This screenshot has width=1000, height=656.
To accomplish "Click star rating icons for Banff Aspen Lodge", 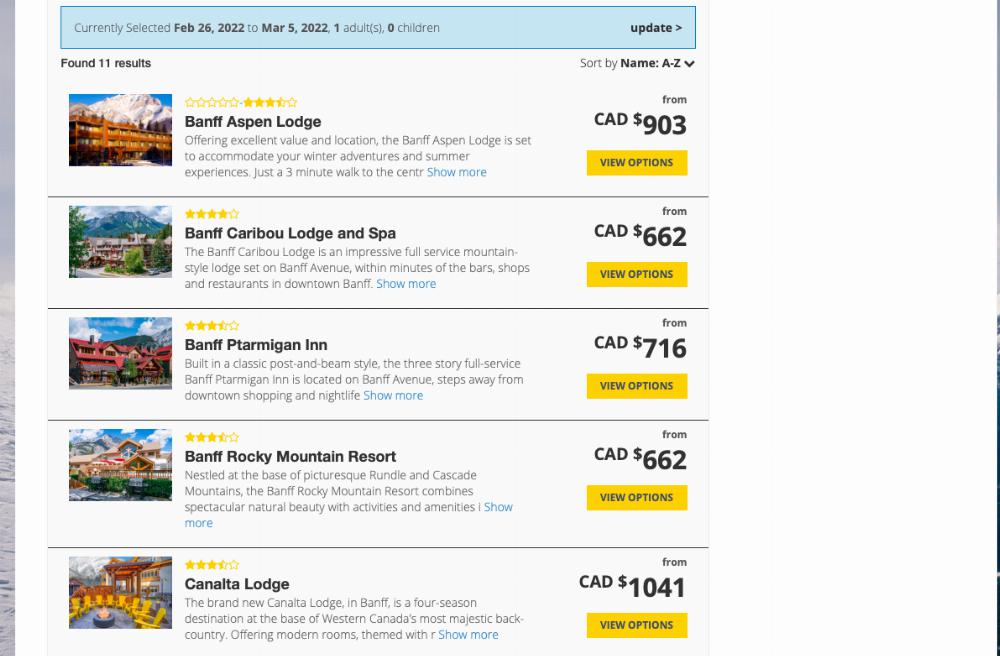I will click(x=241, y=102).
